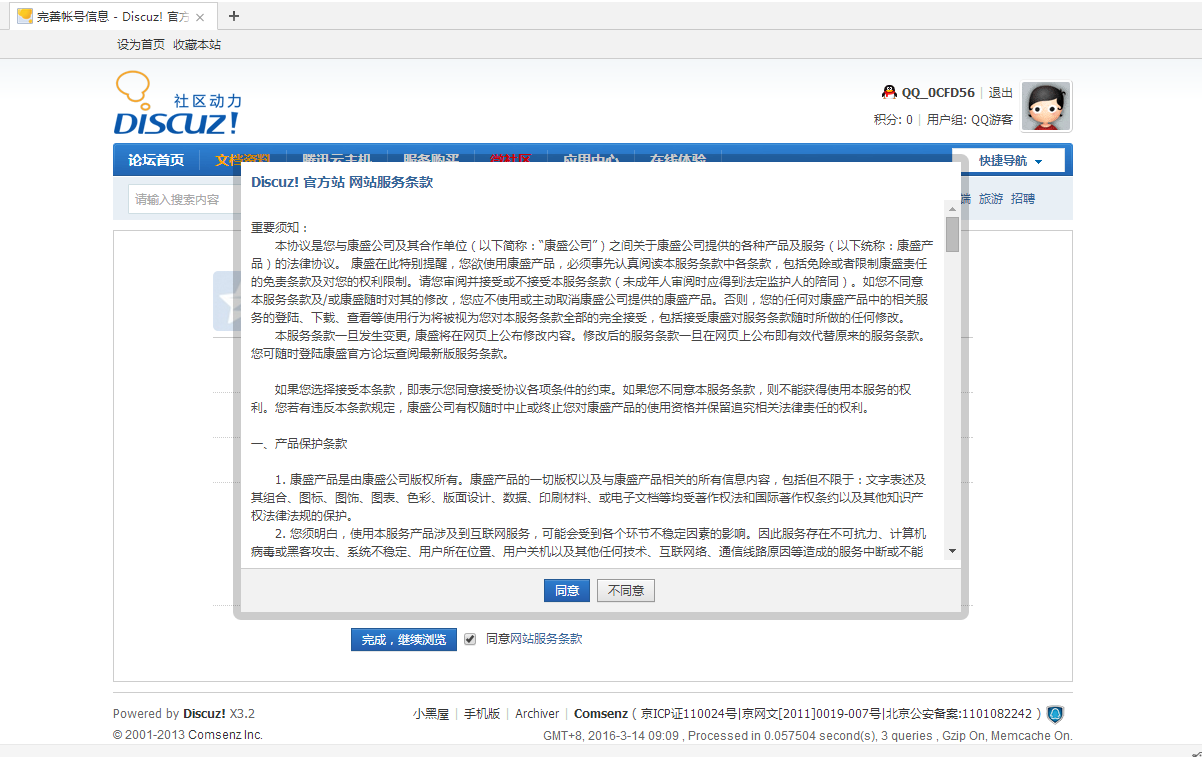Open a new browser tab
This screenshot has height=757, width=1202.
pyautogui.click(x=234, y=15)
